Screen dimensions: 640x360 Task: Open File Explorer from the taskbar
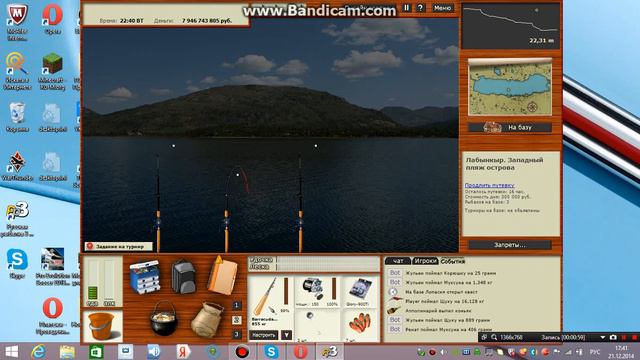[67, 351]
